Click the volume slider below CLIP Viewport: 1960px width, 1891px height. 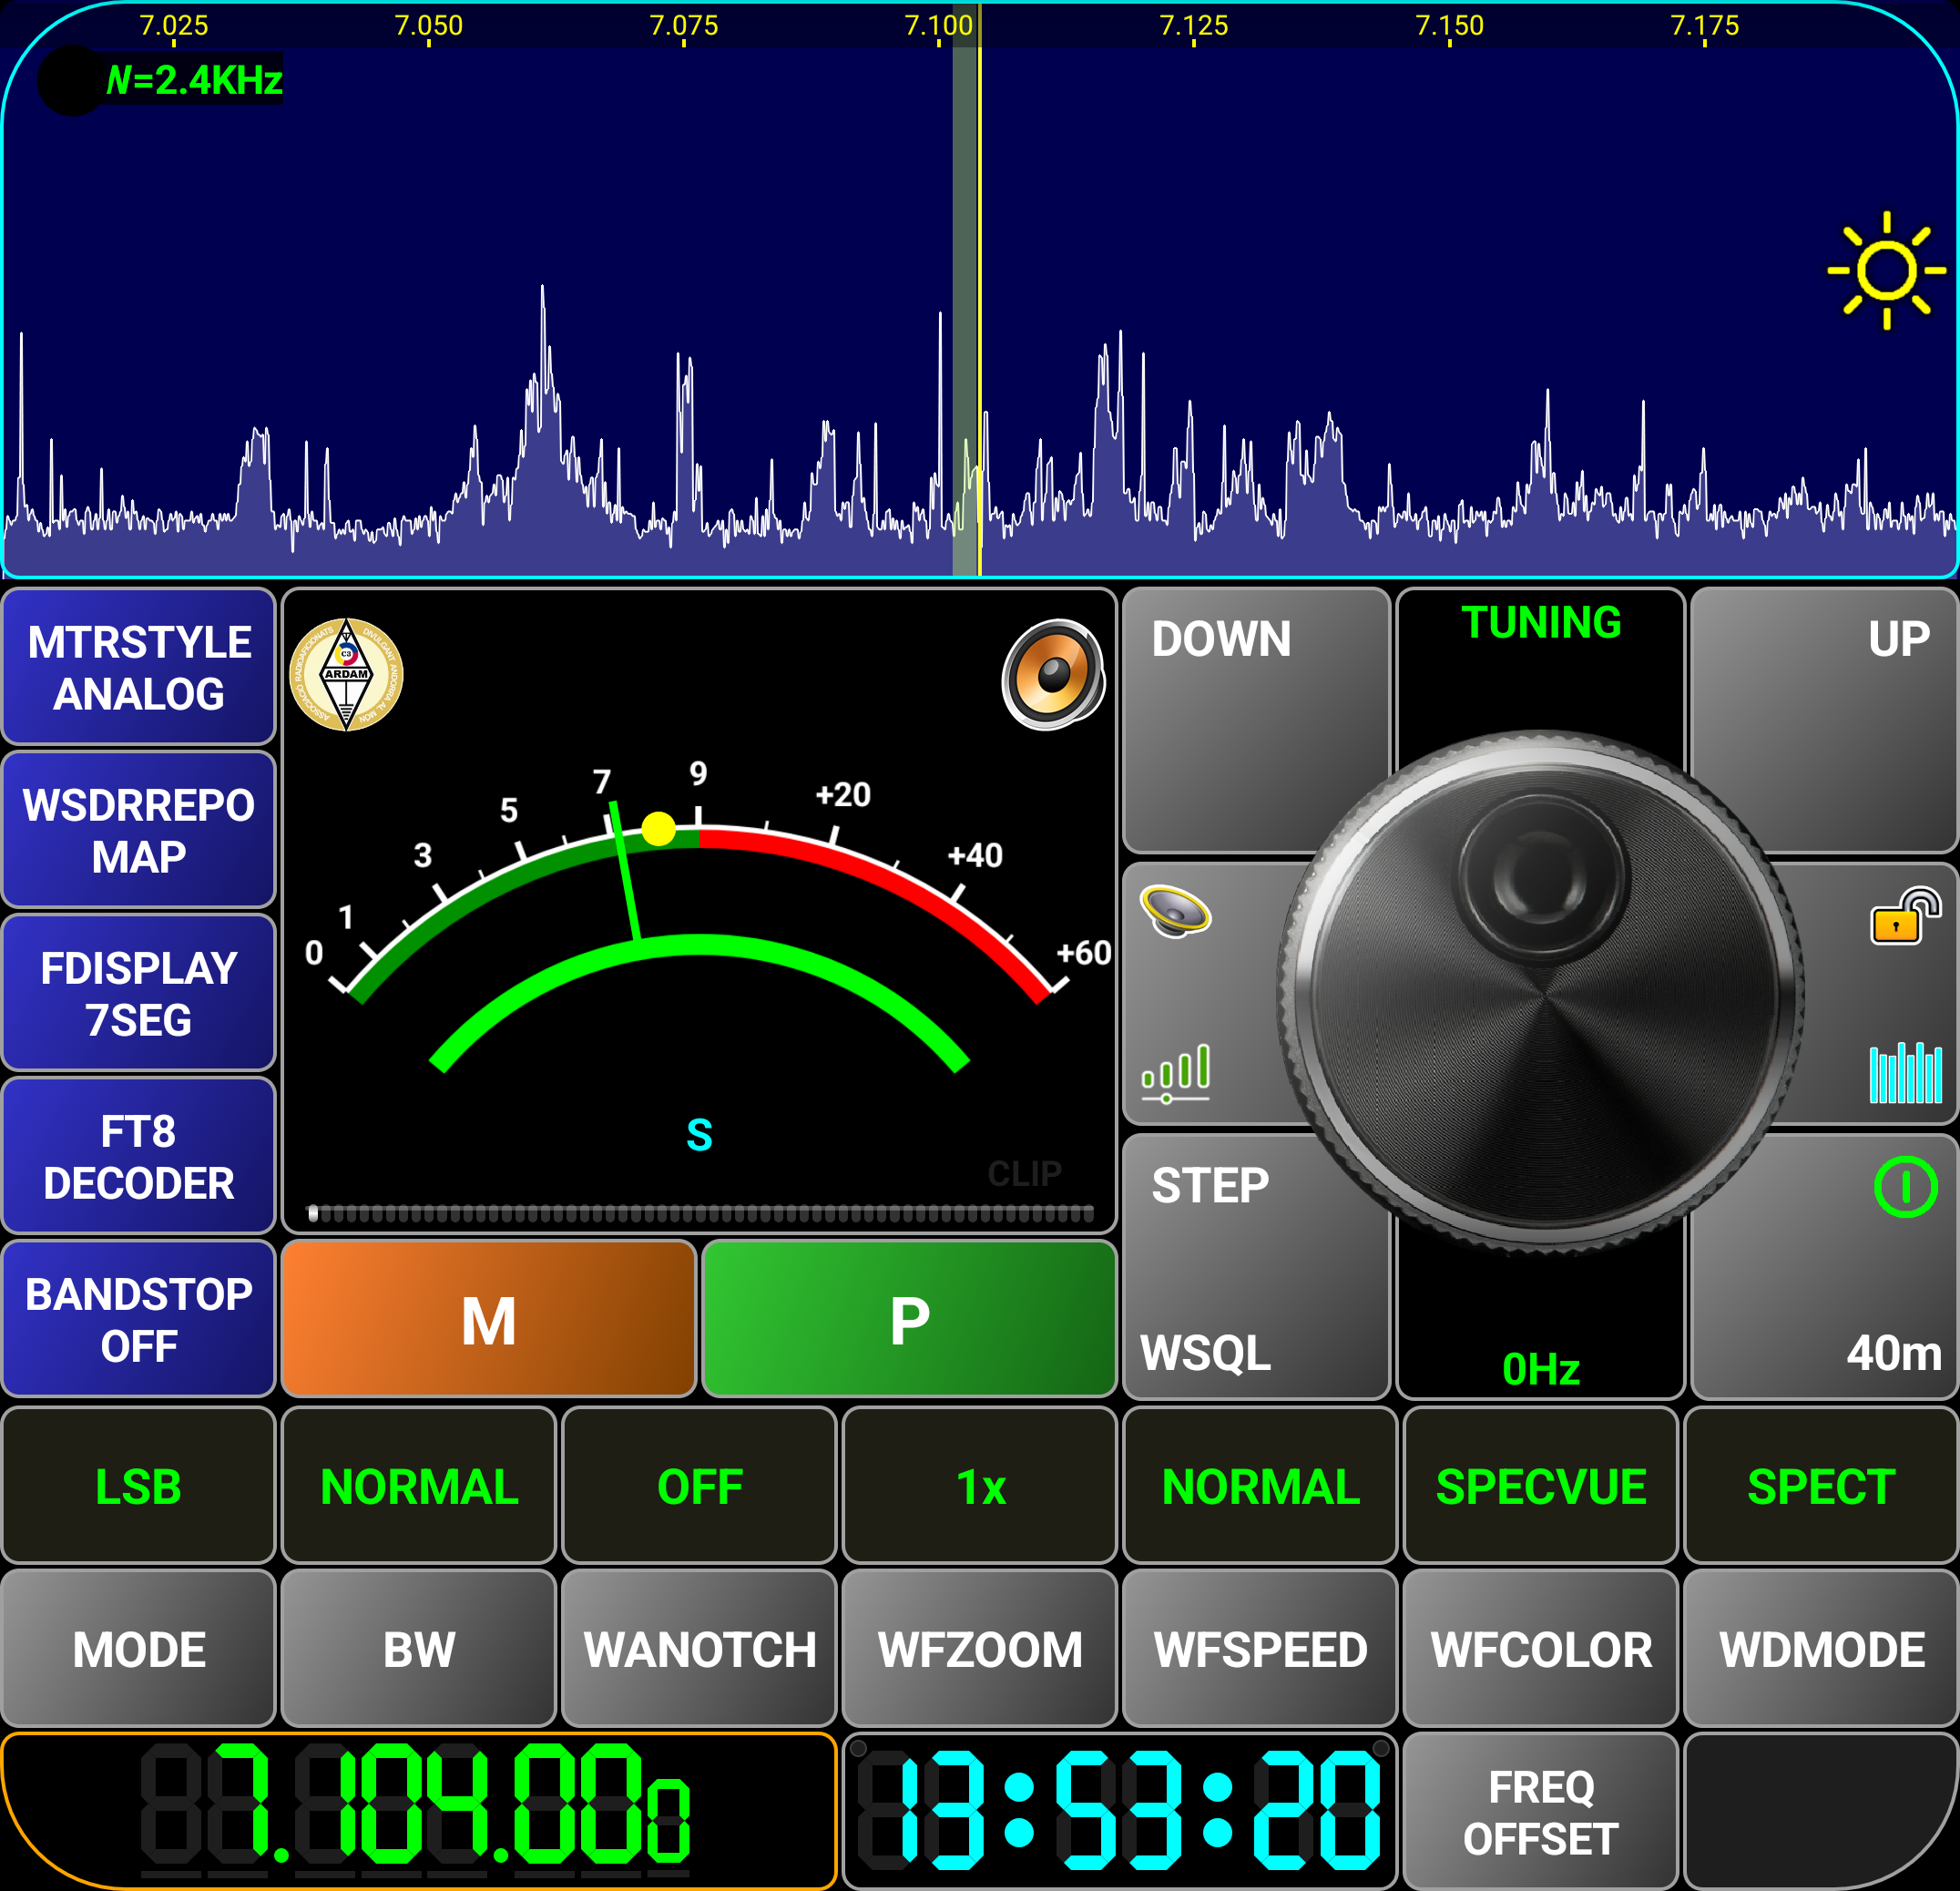pyautogui.click(x=700, y=1214)
